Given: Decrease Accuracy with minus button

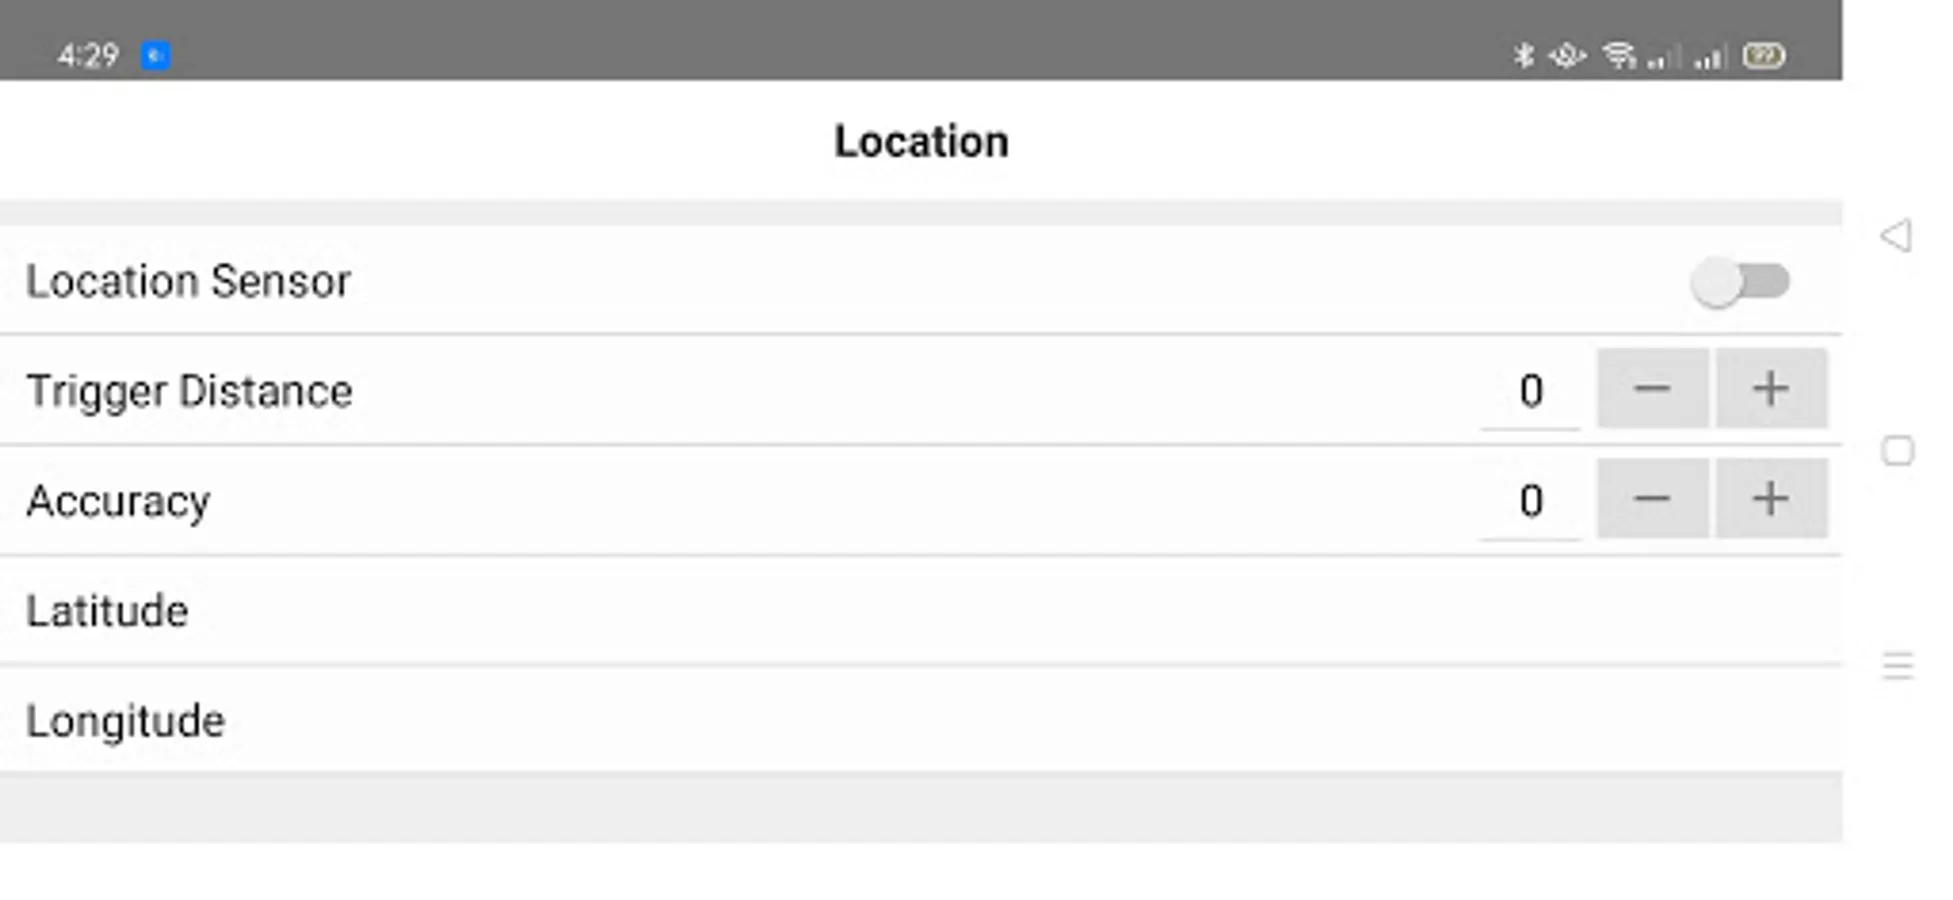Looking at the screenshot, I should pyautogui.click(x=1652, y=499).
